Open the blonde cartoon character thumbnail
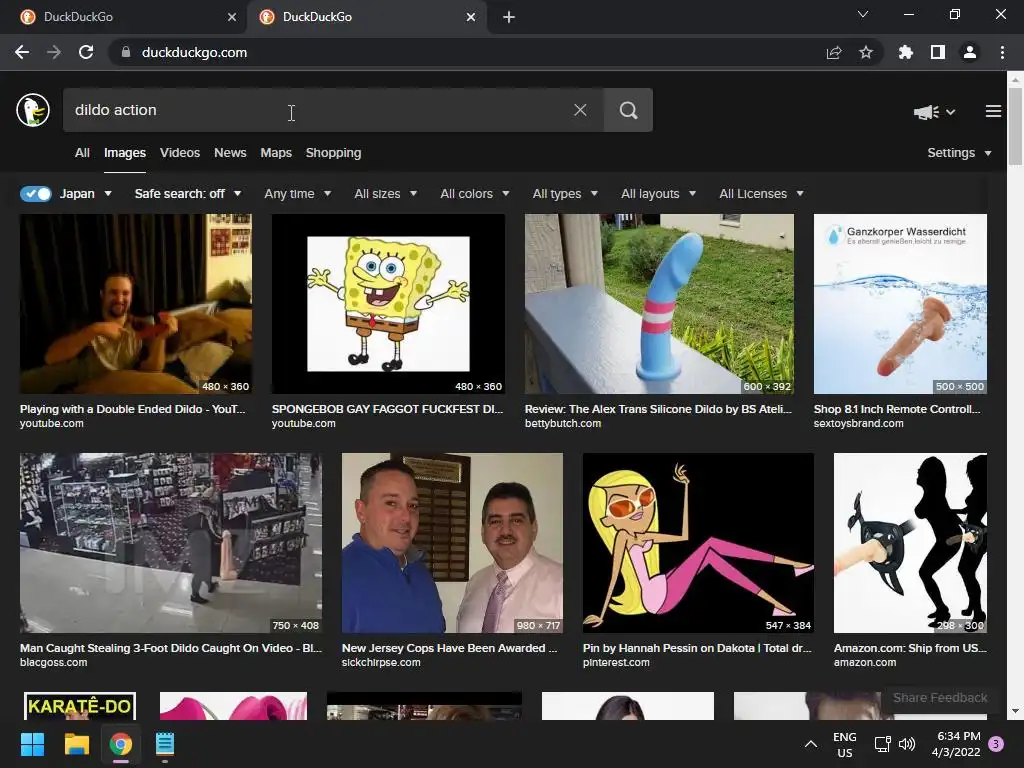 coord(698,543)
